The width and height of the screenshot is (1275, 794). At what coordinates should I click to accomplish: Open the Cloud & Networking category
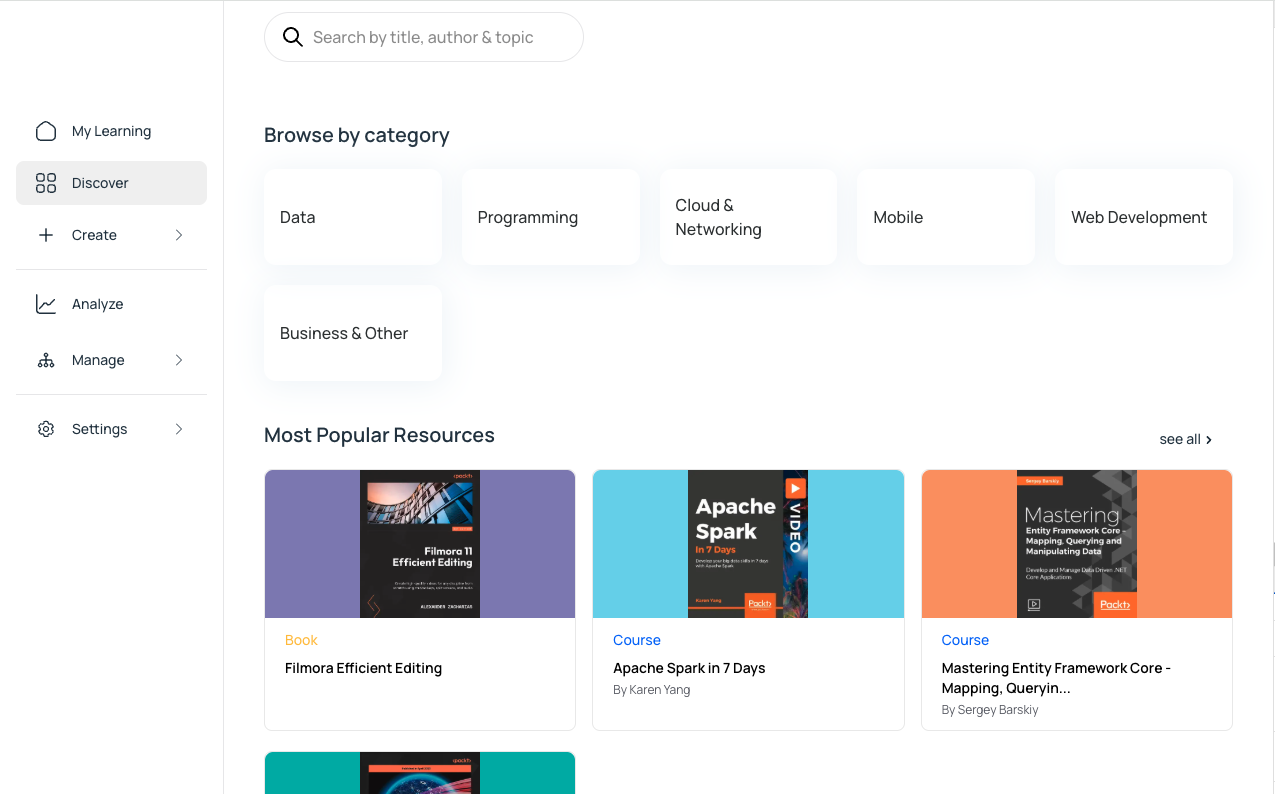[748, 217]
